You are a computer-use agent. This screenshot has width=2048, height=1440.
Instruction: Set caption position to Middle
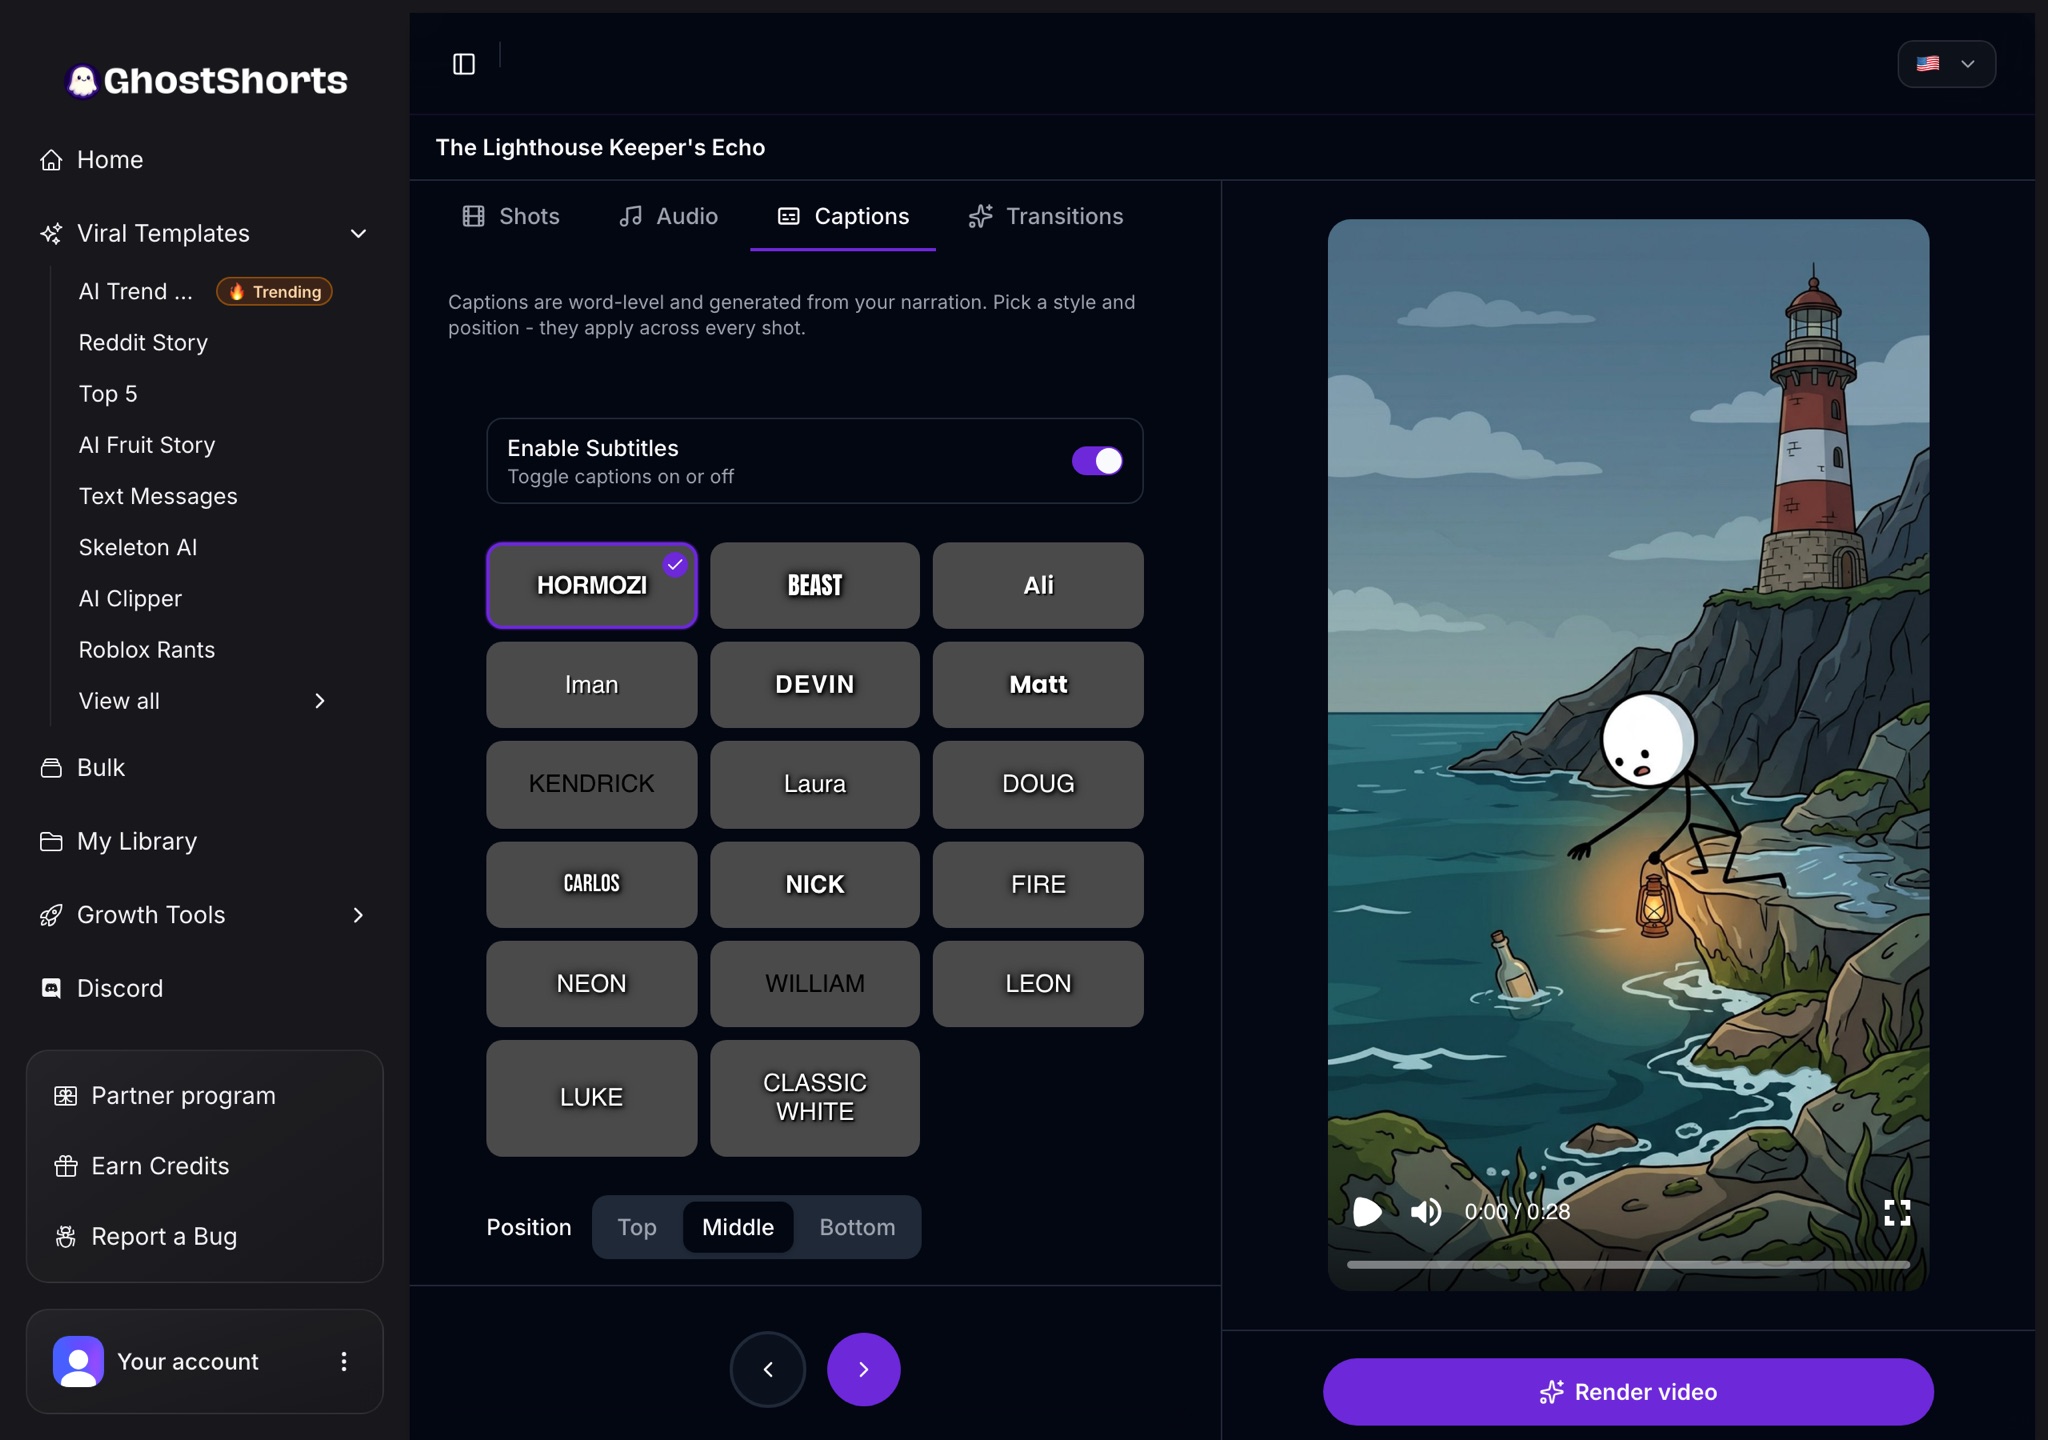(x=738, y=1227)
